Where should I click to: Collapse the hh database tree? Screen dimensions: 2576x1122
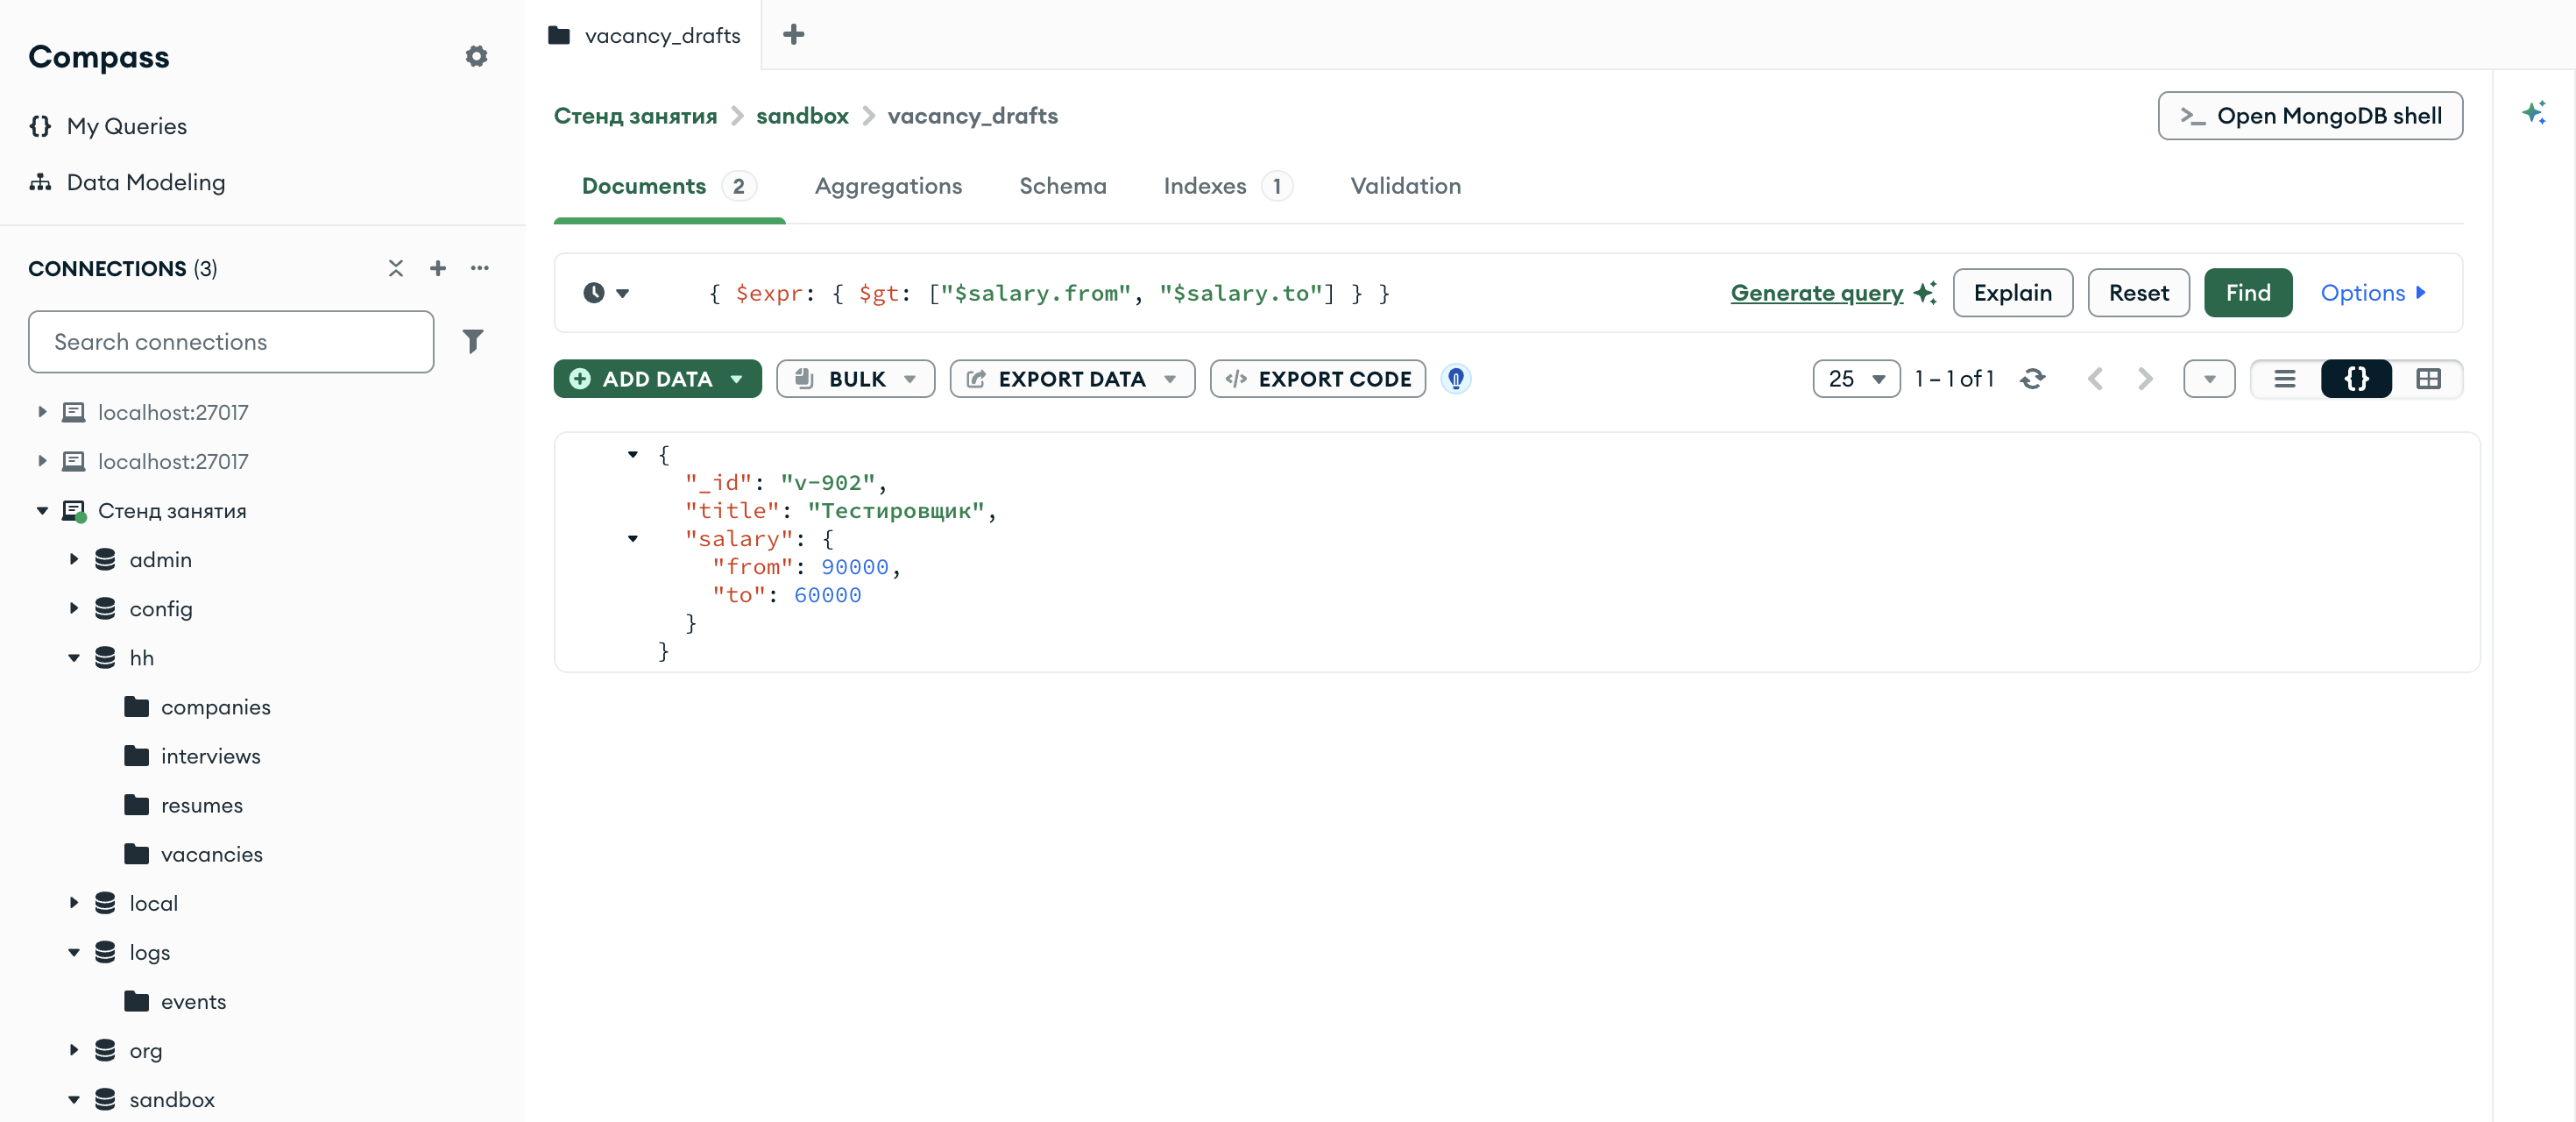pos(74,658)
